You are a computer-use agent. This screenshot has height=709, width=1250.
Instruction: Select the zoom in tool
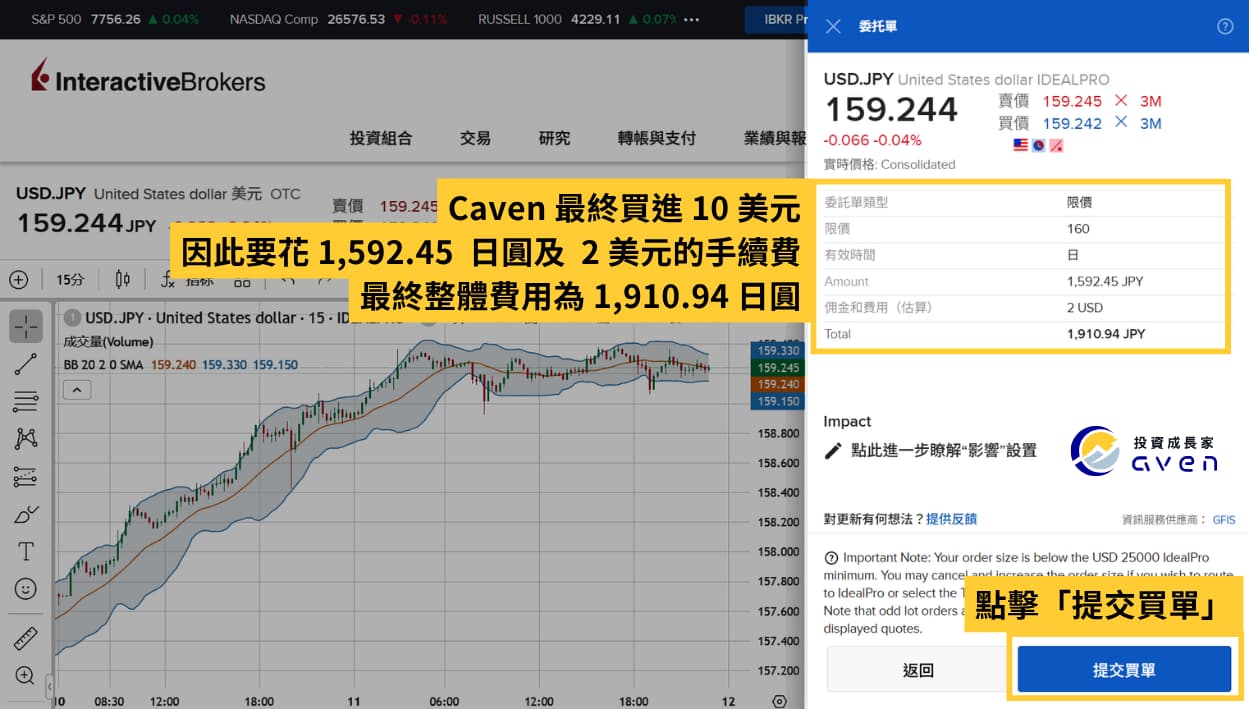coord(26,675)
